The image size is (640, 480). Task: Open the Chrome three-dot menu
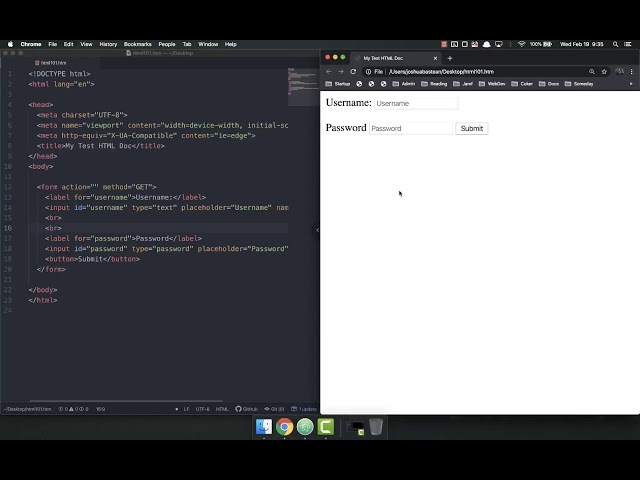pyautogui.click(x=631, y=72)
